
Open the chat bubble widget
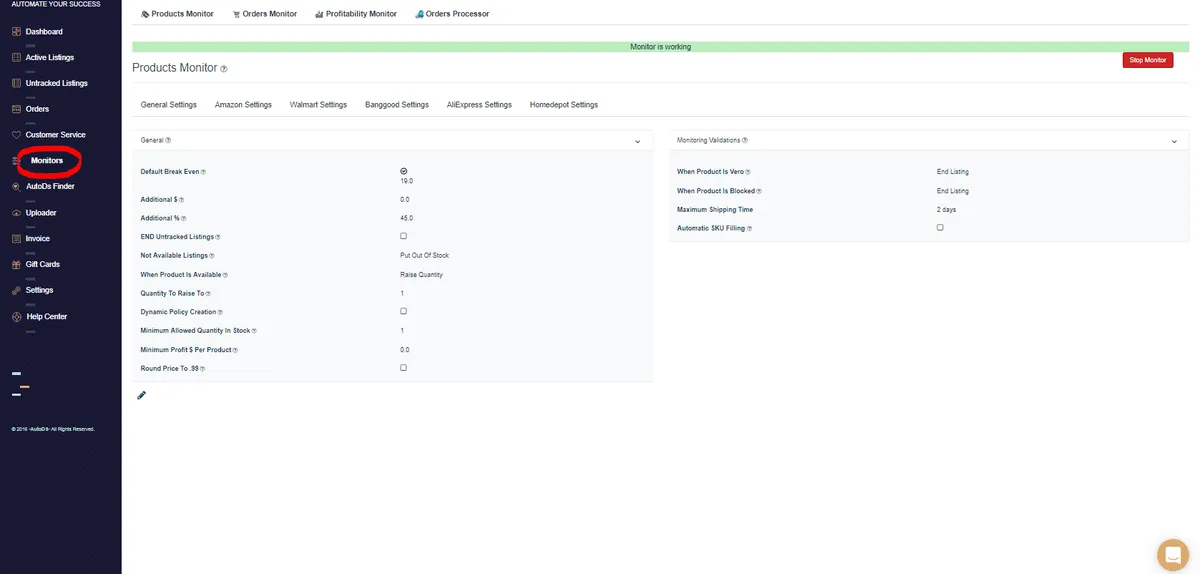pos(1171,553)
